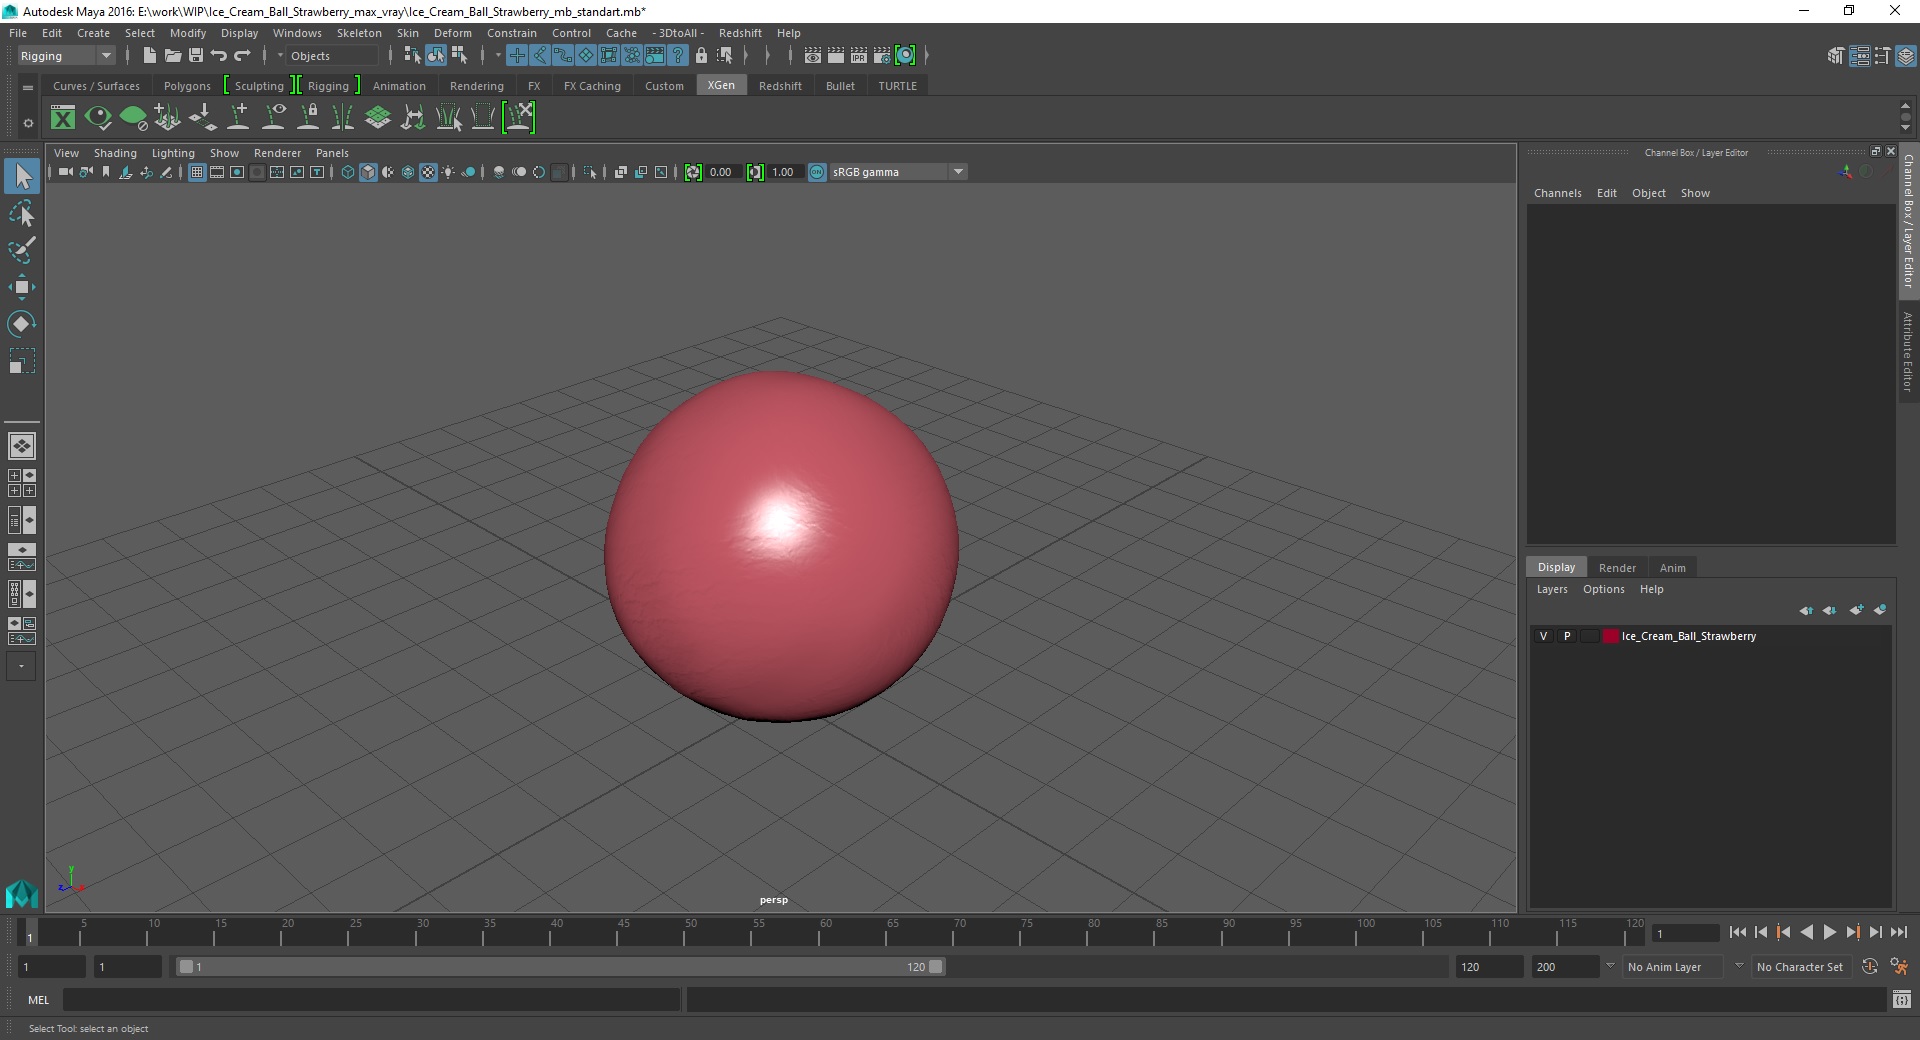Viewport: 1920px width, 1040px height.
Task: Open the viewport Lighting menu
Action: click(173, 153)
